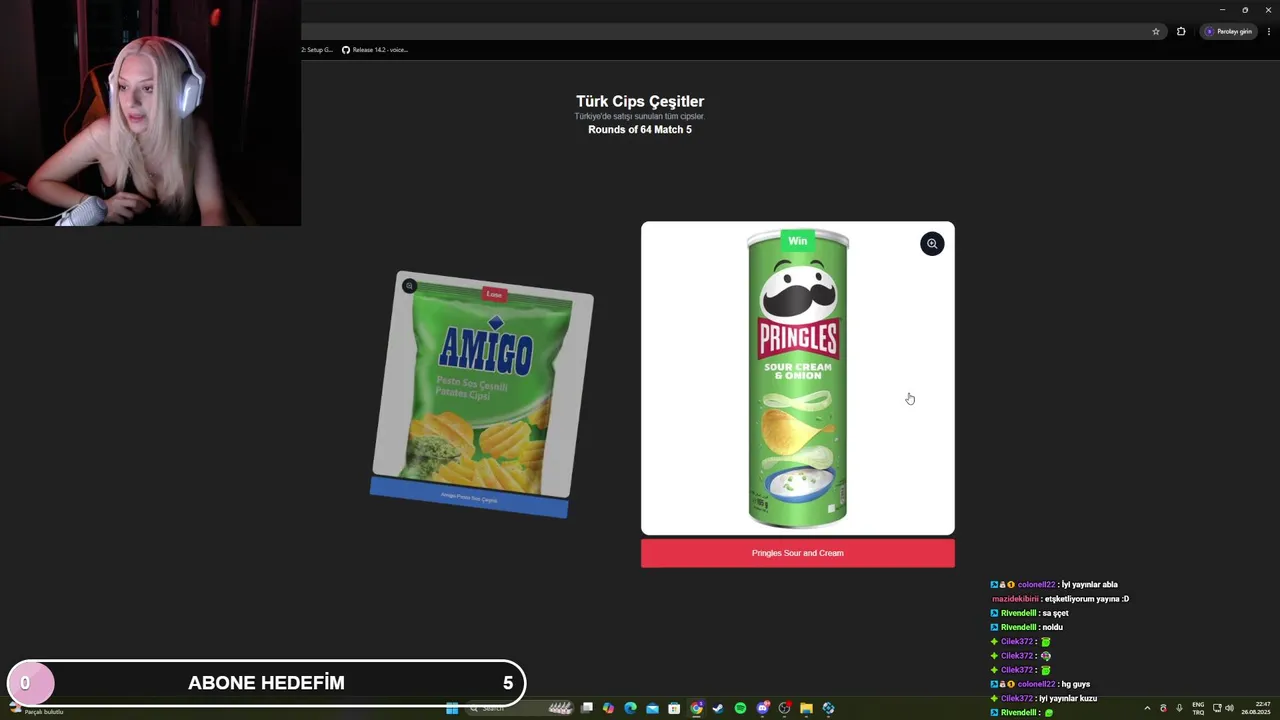Viewport: 1280px width, 720px height.
Task: Click colonell22's 'İyi yayınlar abla' chat message
Action: (x=1054, y=585)
